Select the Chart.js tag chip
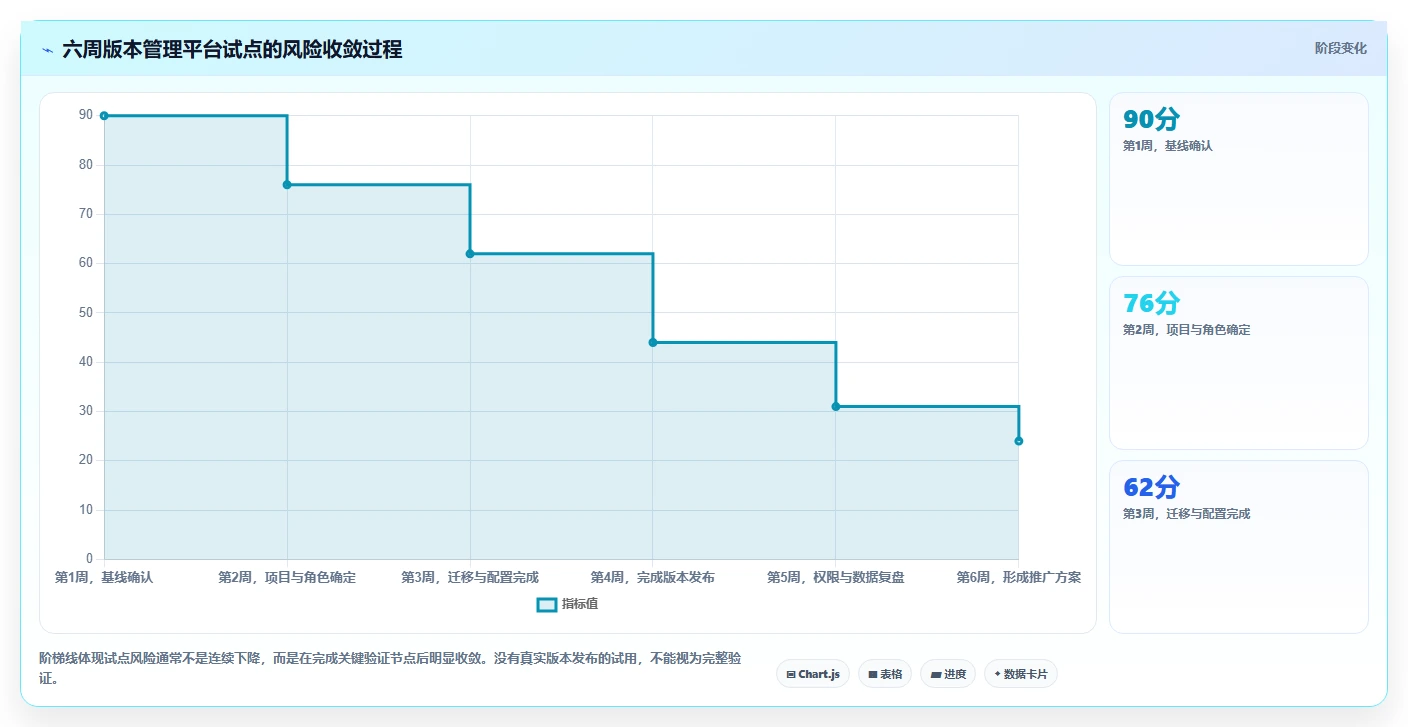Viewport: 1408px width, 727px height. pyautogui.click(x=813, y=674)
